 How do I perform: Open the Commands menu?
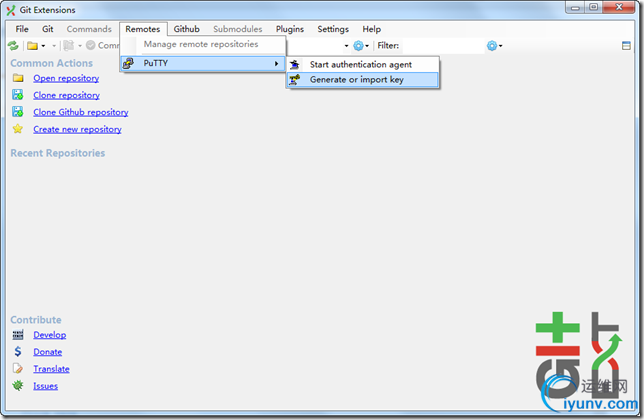click(x=89, y=29)
